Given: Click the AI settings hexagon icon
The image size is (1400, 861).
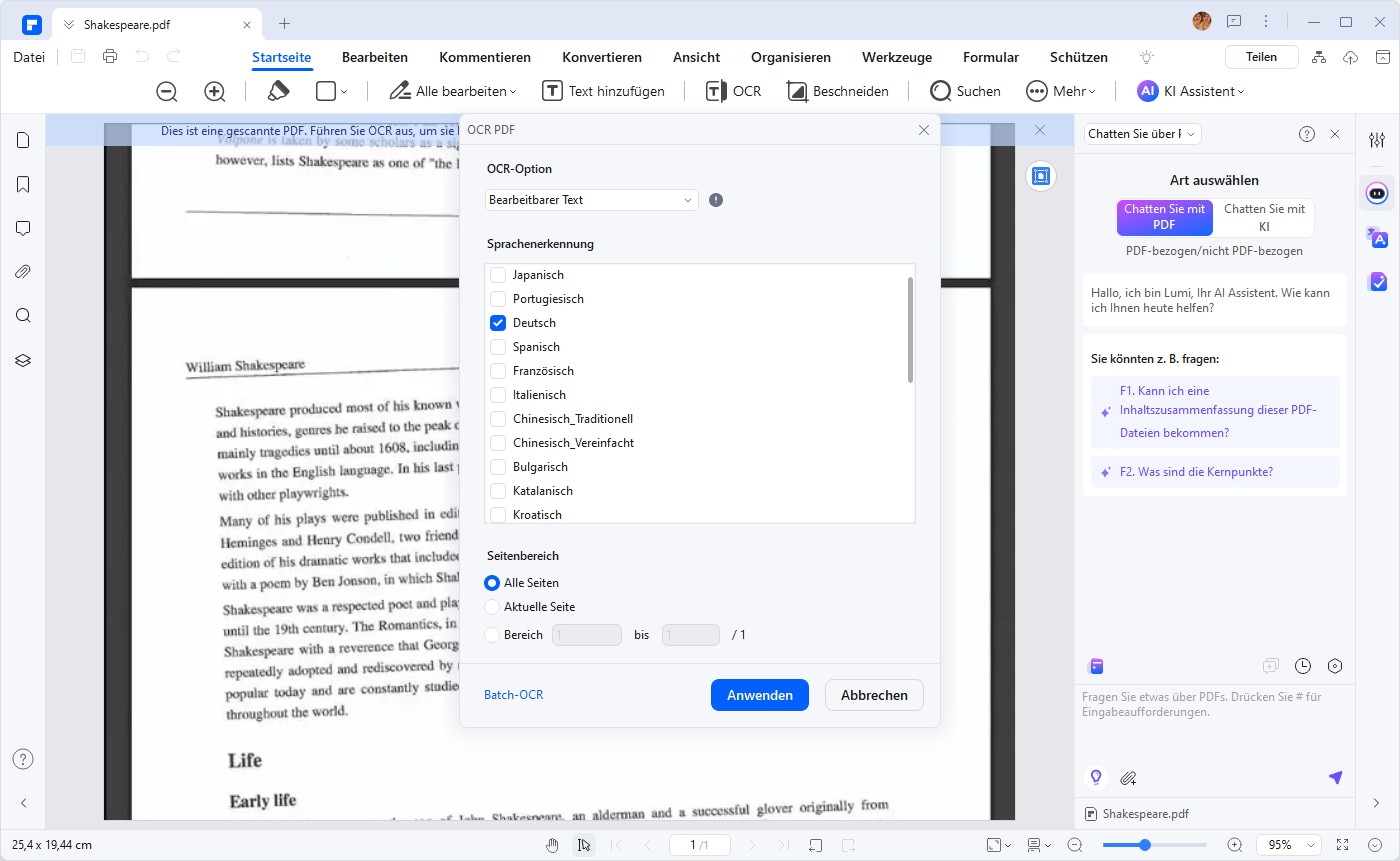Looking at the screenshot, I should click(1335, 666).
